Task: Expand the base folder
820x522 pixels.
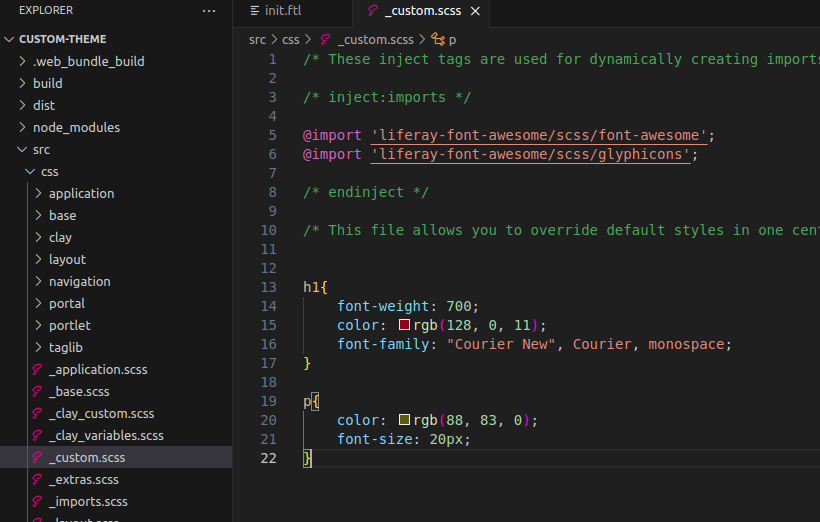Action: (x=38, y=215)
